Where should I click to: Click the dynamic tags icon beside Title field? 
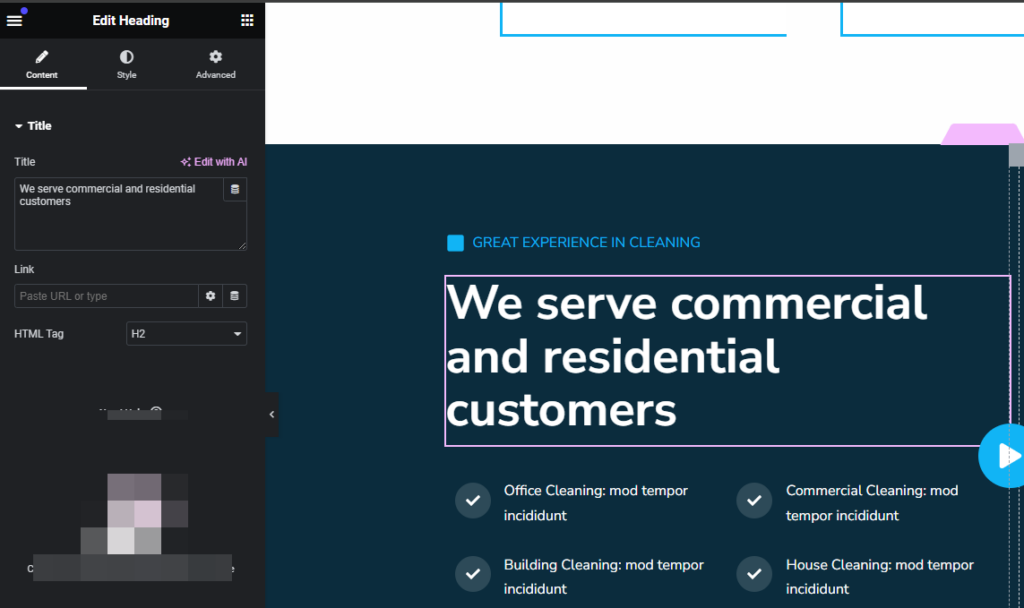coord(235,189)
